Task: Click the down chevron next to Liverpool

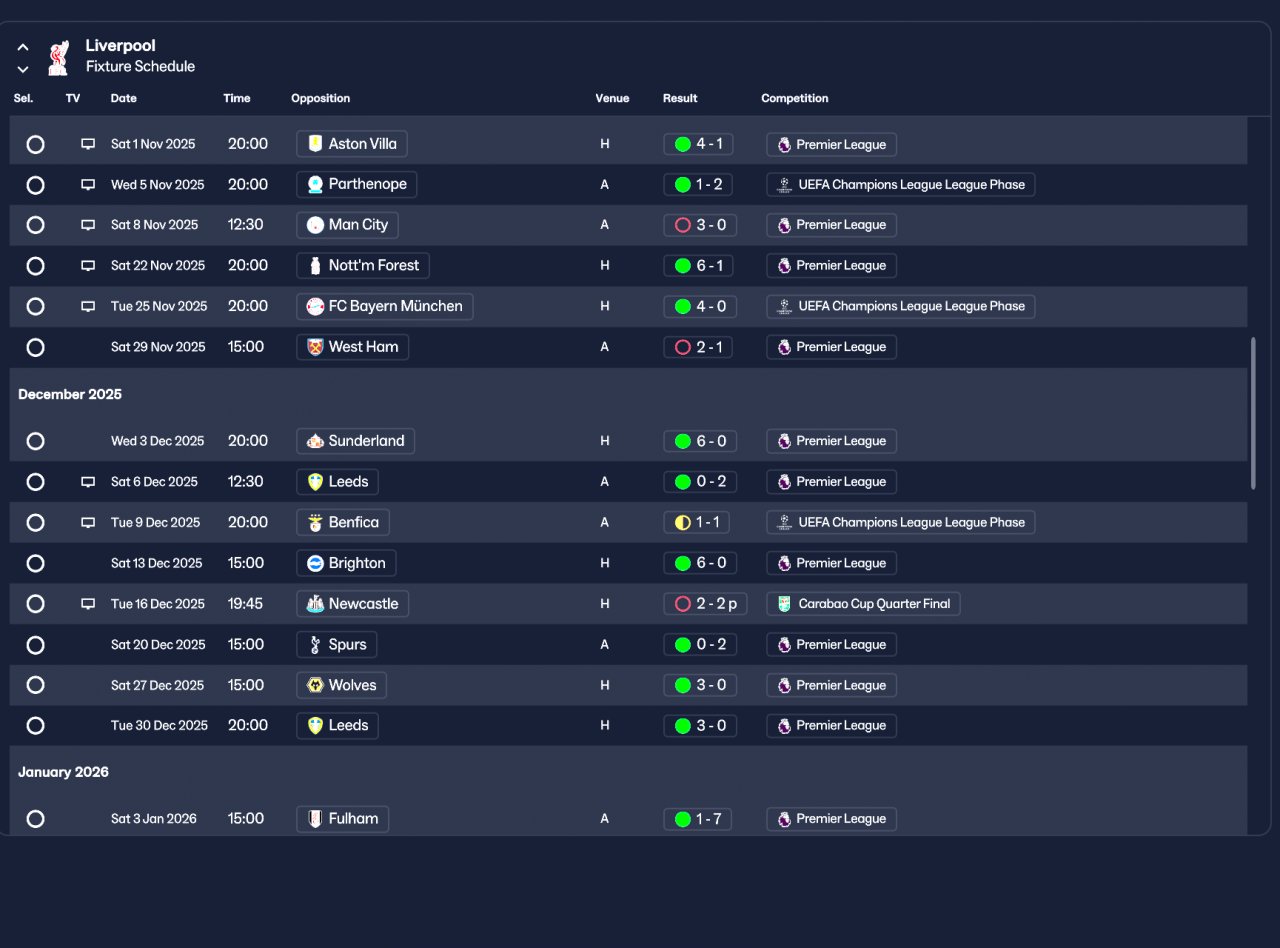Action: 23,69
